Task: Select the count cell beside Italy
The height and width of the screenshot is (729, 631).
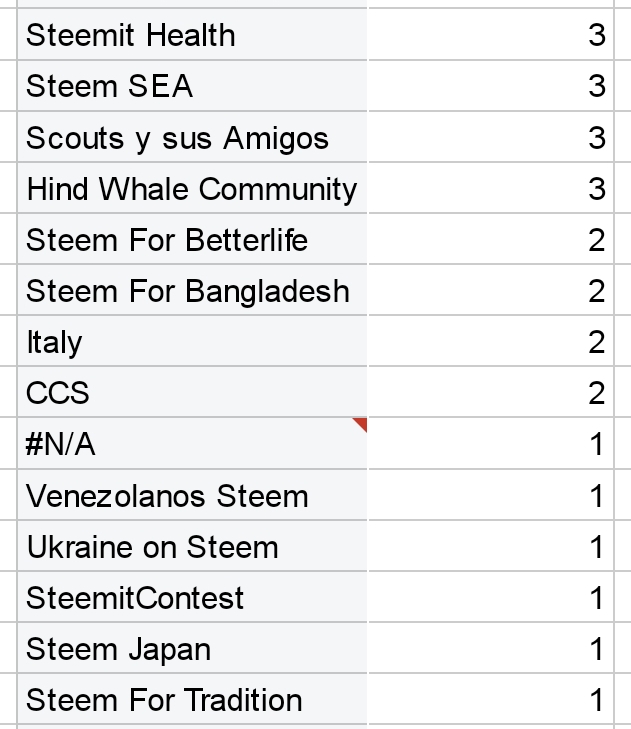Action: coord(490,342)
